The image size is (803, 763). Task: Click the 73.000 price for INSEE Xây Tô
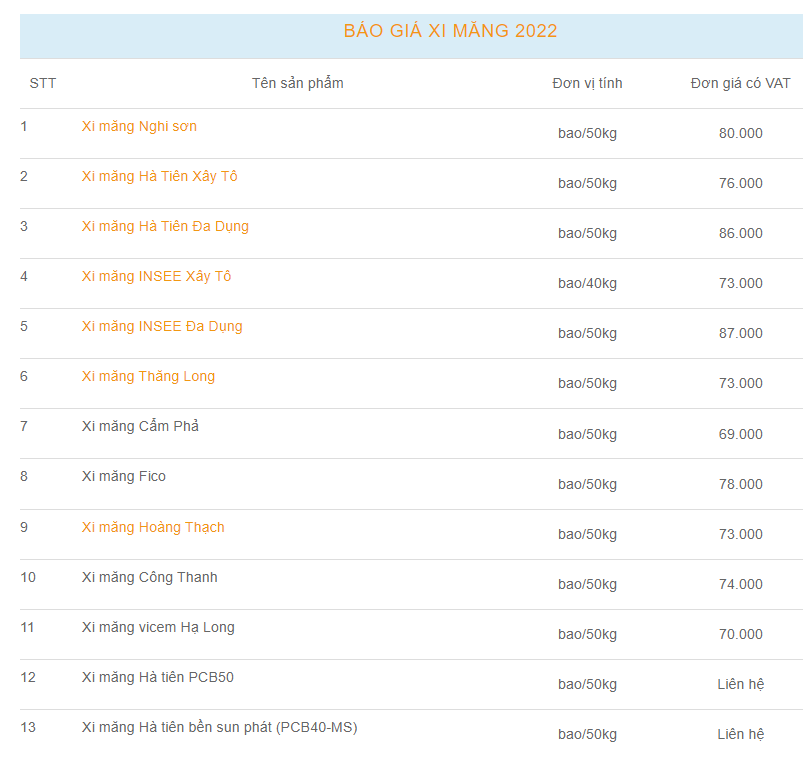click(x=741, y=283)
